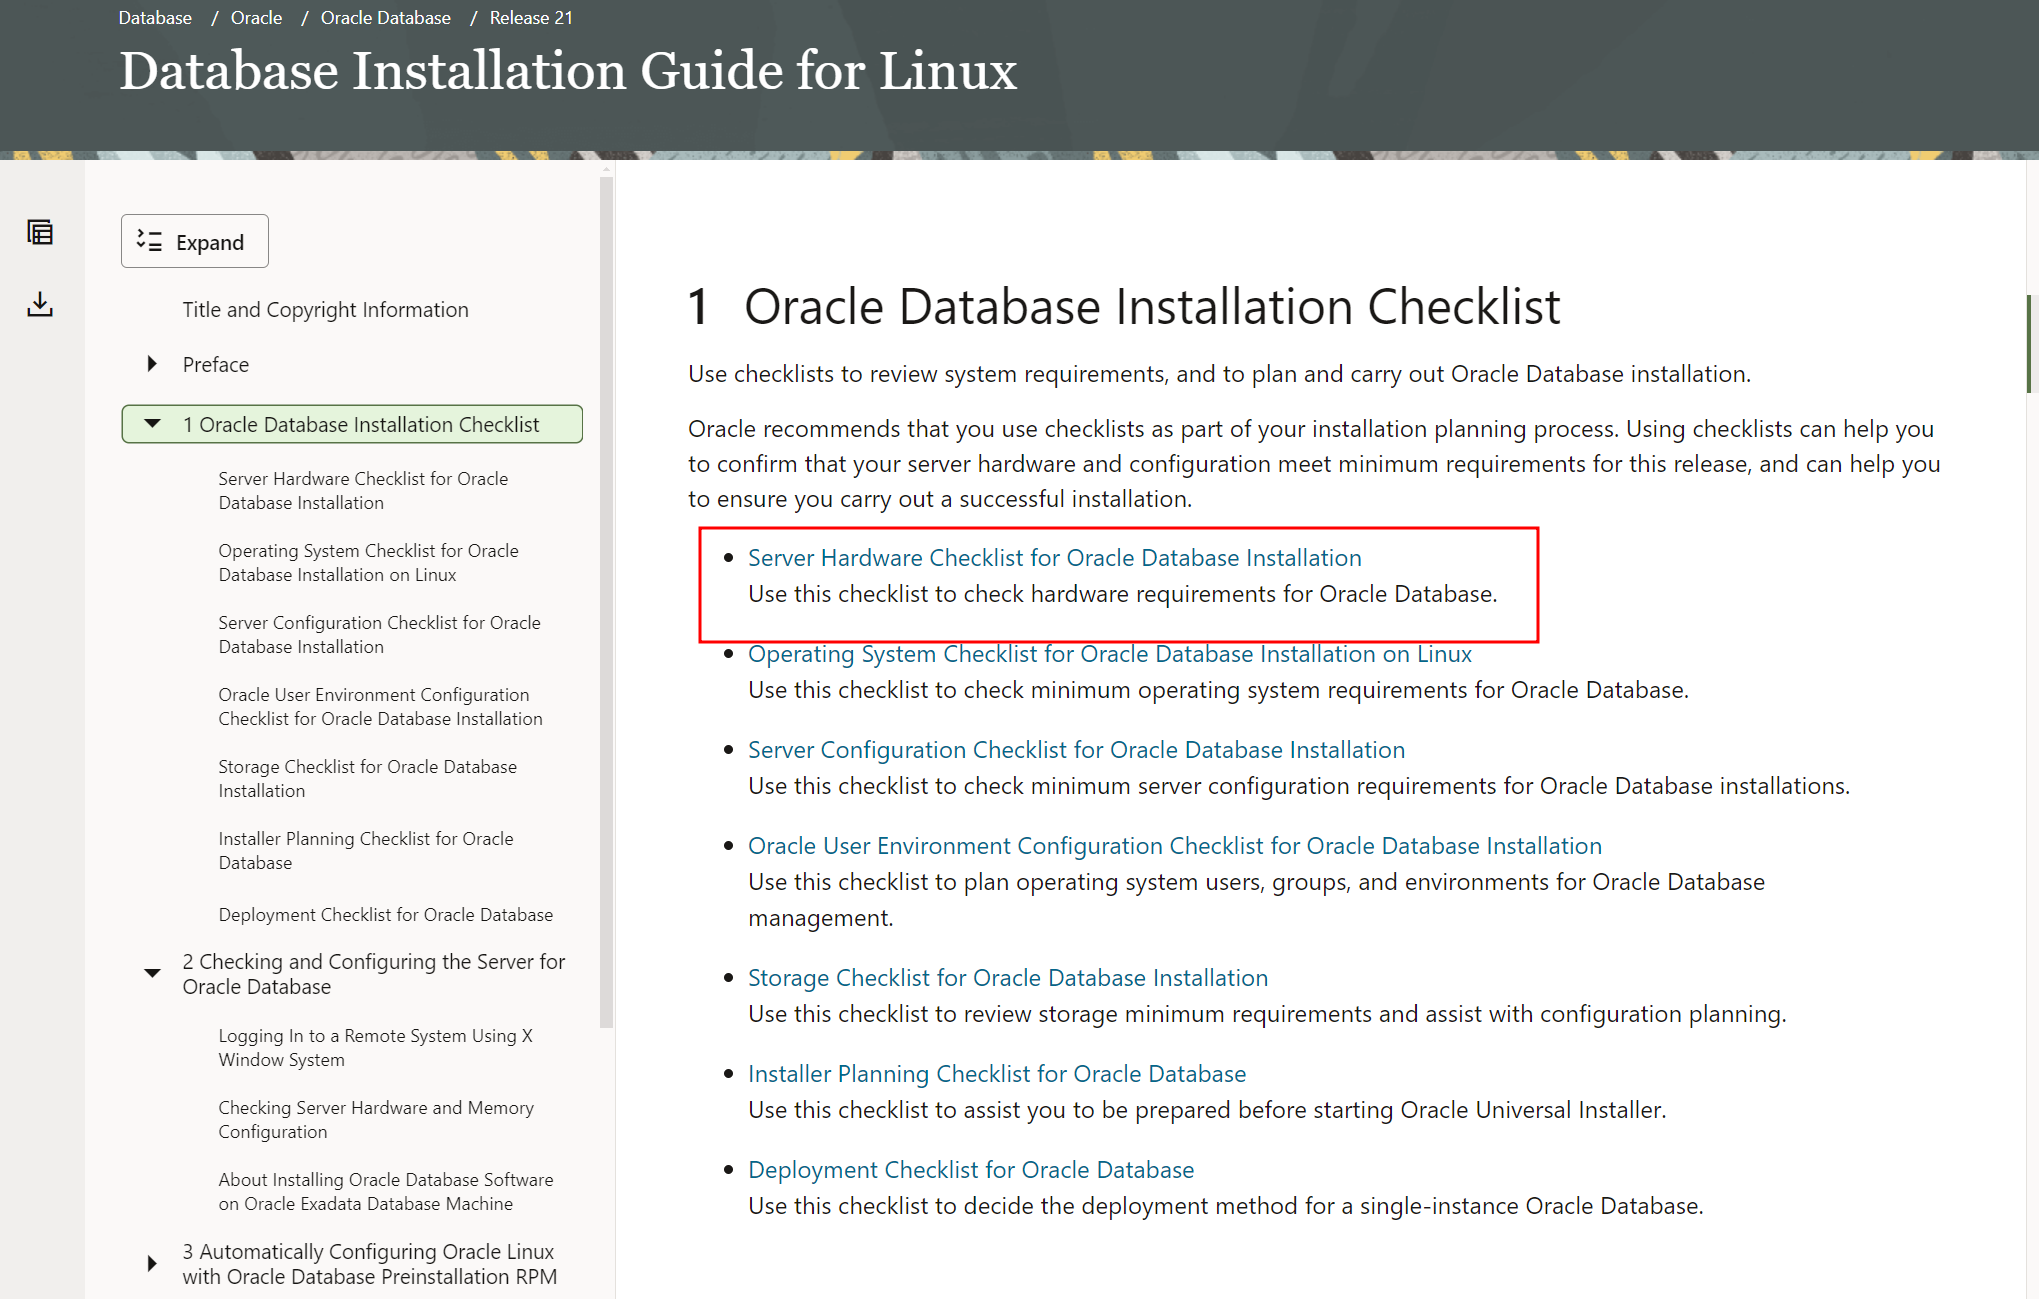Open Oracle User Environment Configuration Checklist link
Image resolution: width=2039 pixels, height=1299 pixels.
[1174, 845]
